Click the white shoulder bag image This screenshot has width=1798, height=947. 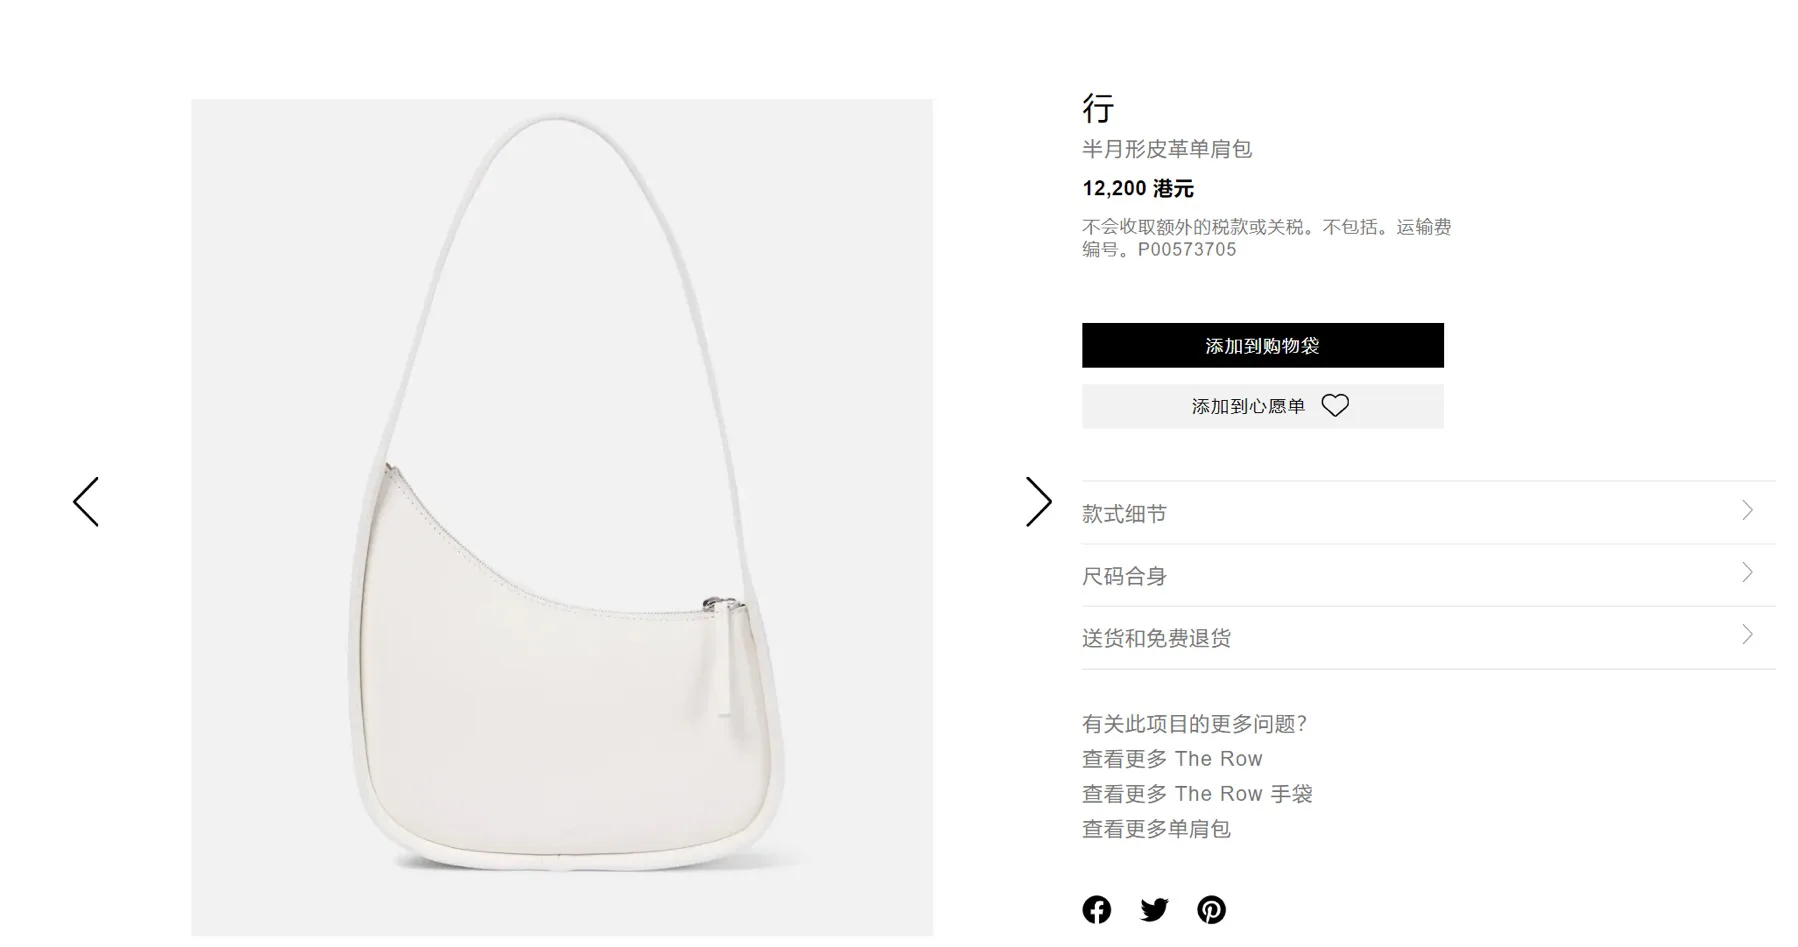562,517
